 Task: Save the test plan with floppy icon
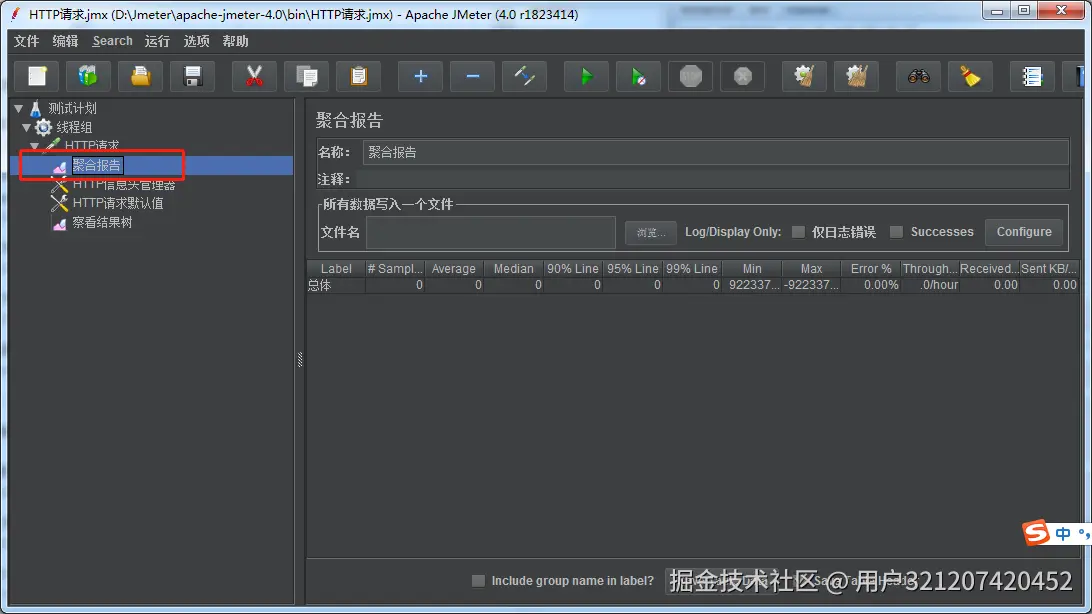point(193,76)
